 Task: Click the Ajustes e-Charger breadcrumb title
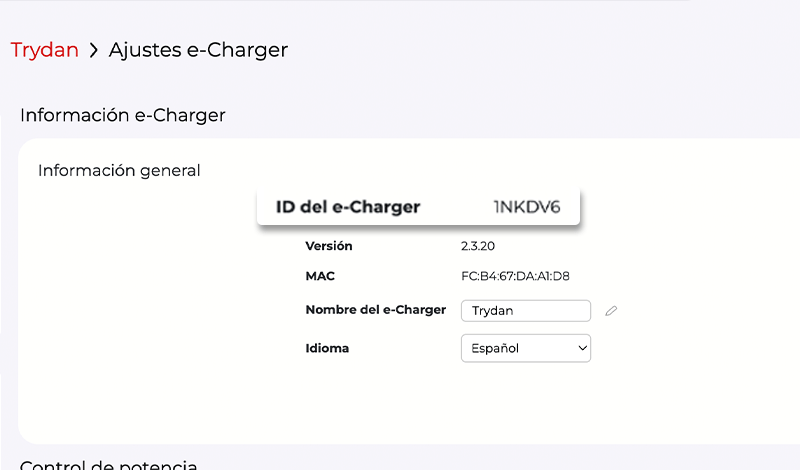pos(198,50)
